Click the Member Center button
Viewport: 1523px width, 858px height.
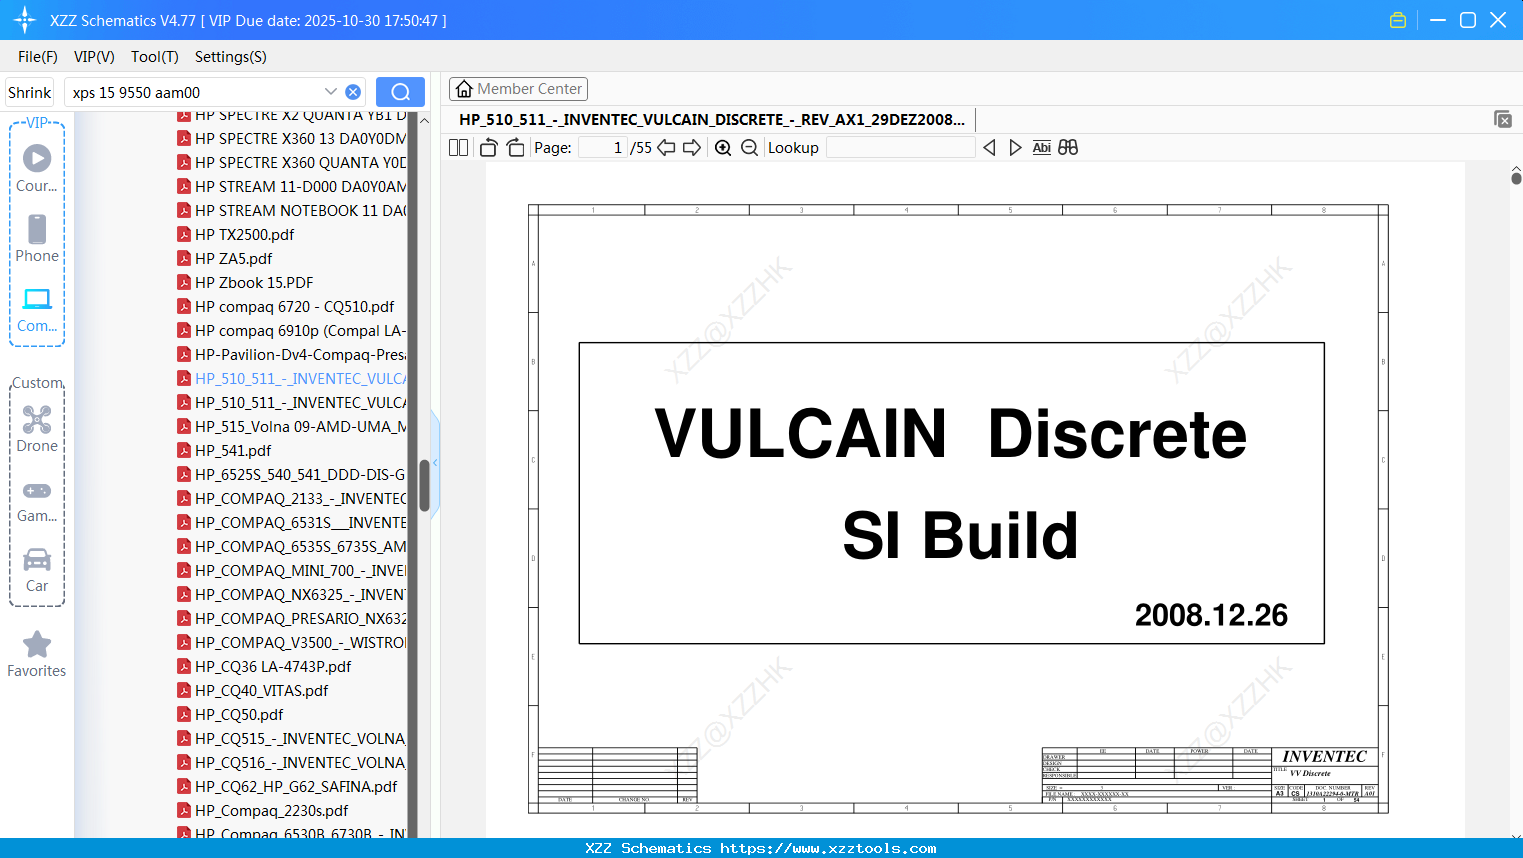(518, 89)
